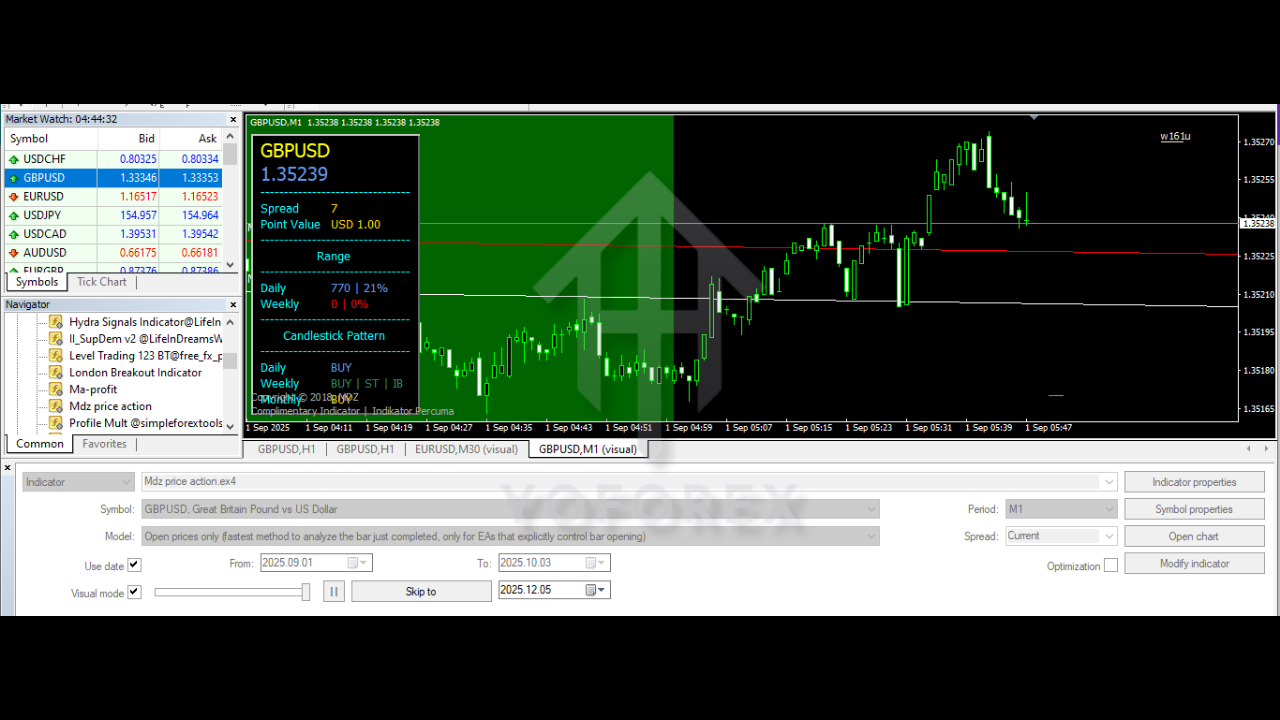Enable the Optimization checkbox
The width and height of the screenshot is (1280, 720).
[x=1111, y=565]
